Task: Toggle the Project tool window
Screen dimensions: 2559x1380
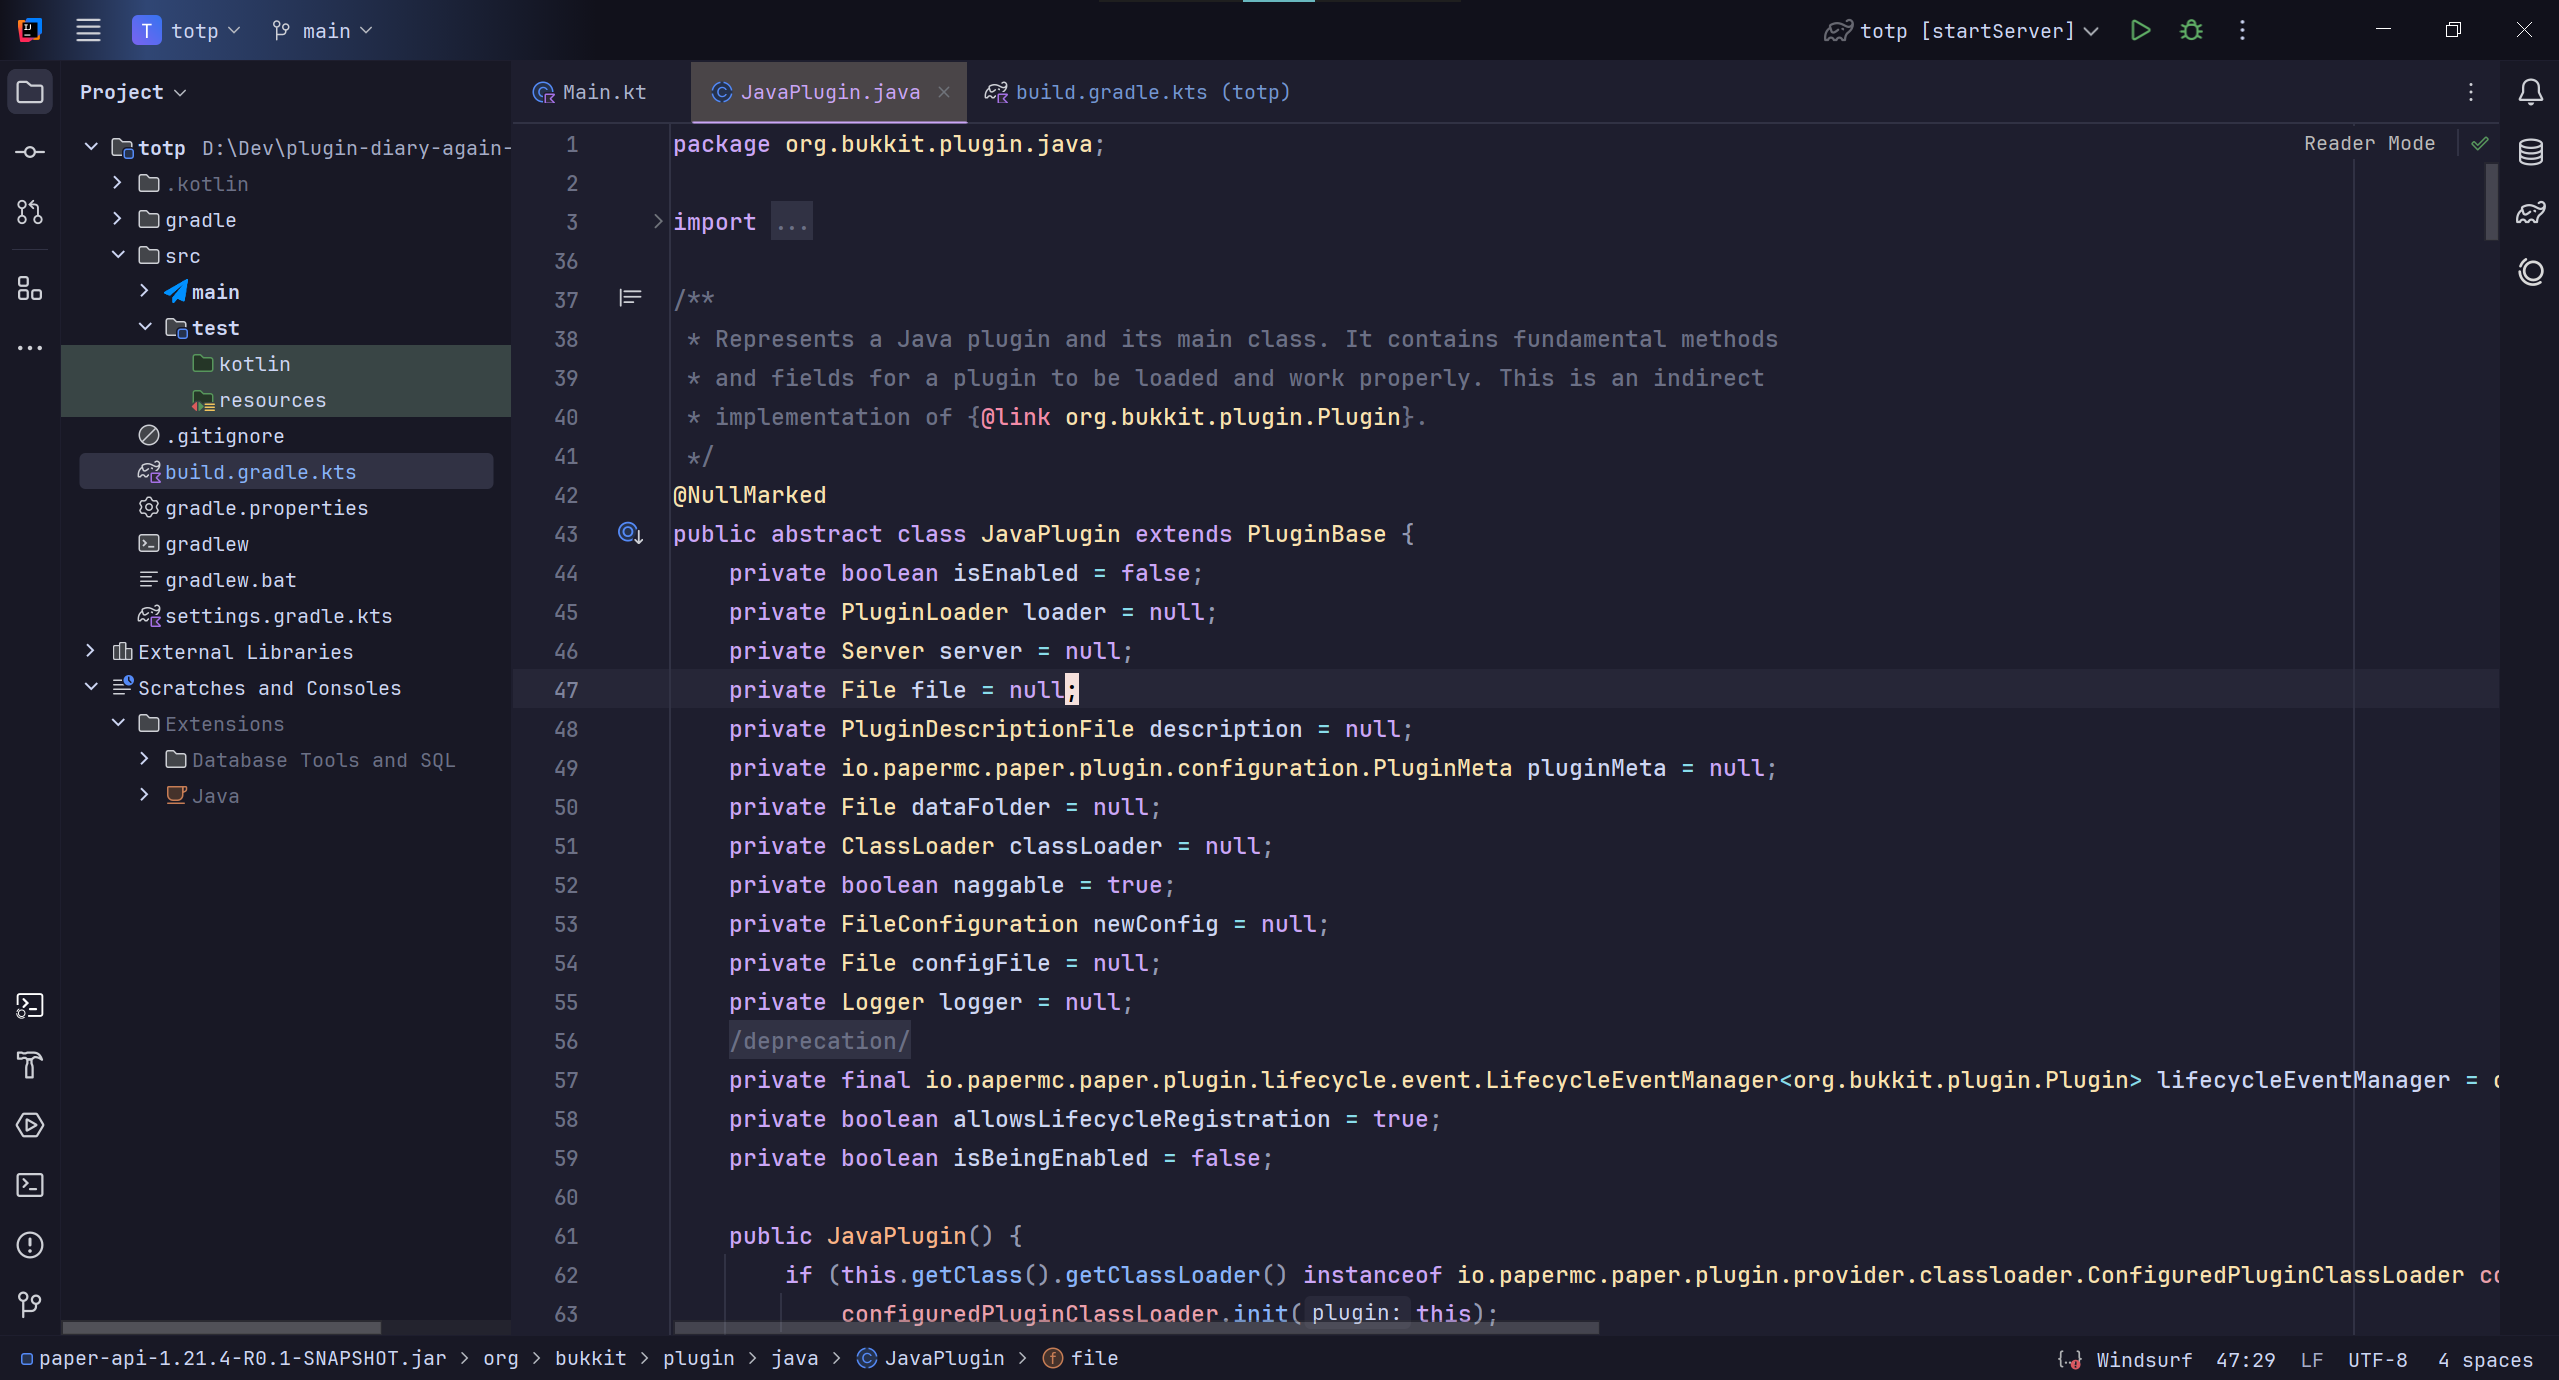Action: [x=30, y=92]
